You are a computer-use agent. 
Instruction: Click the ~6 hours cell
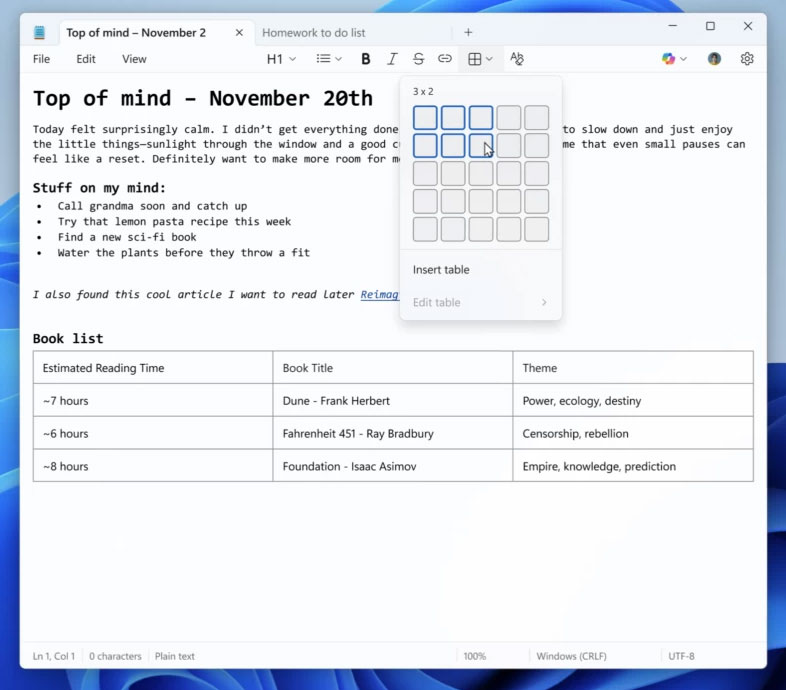[153, 433]
